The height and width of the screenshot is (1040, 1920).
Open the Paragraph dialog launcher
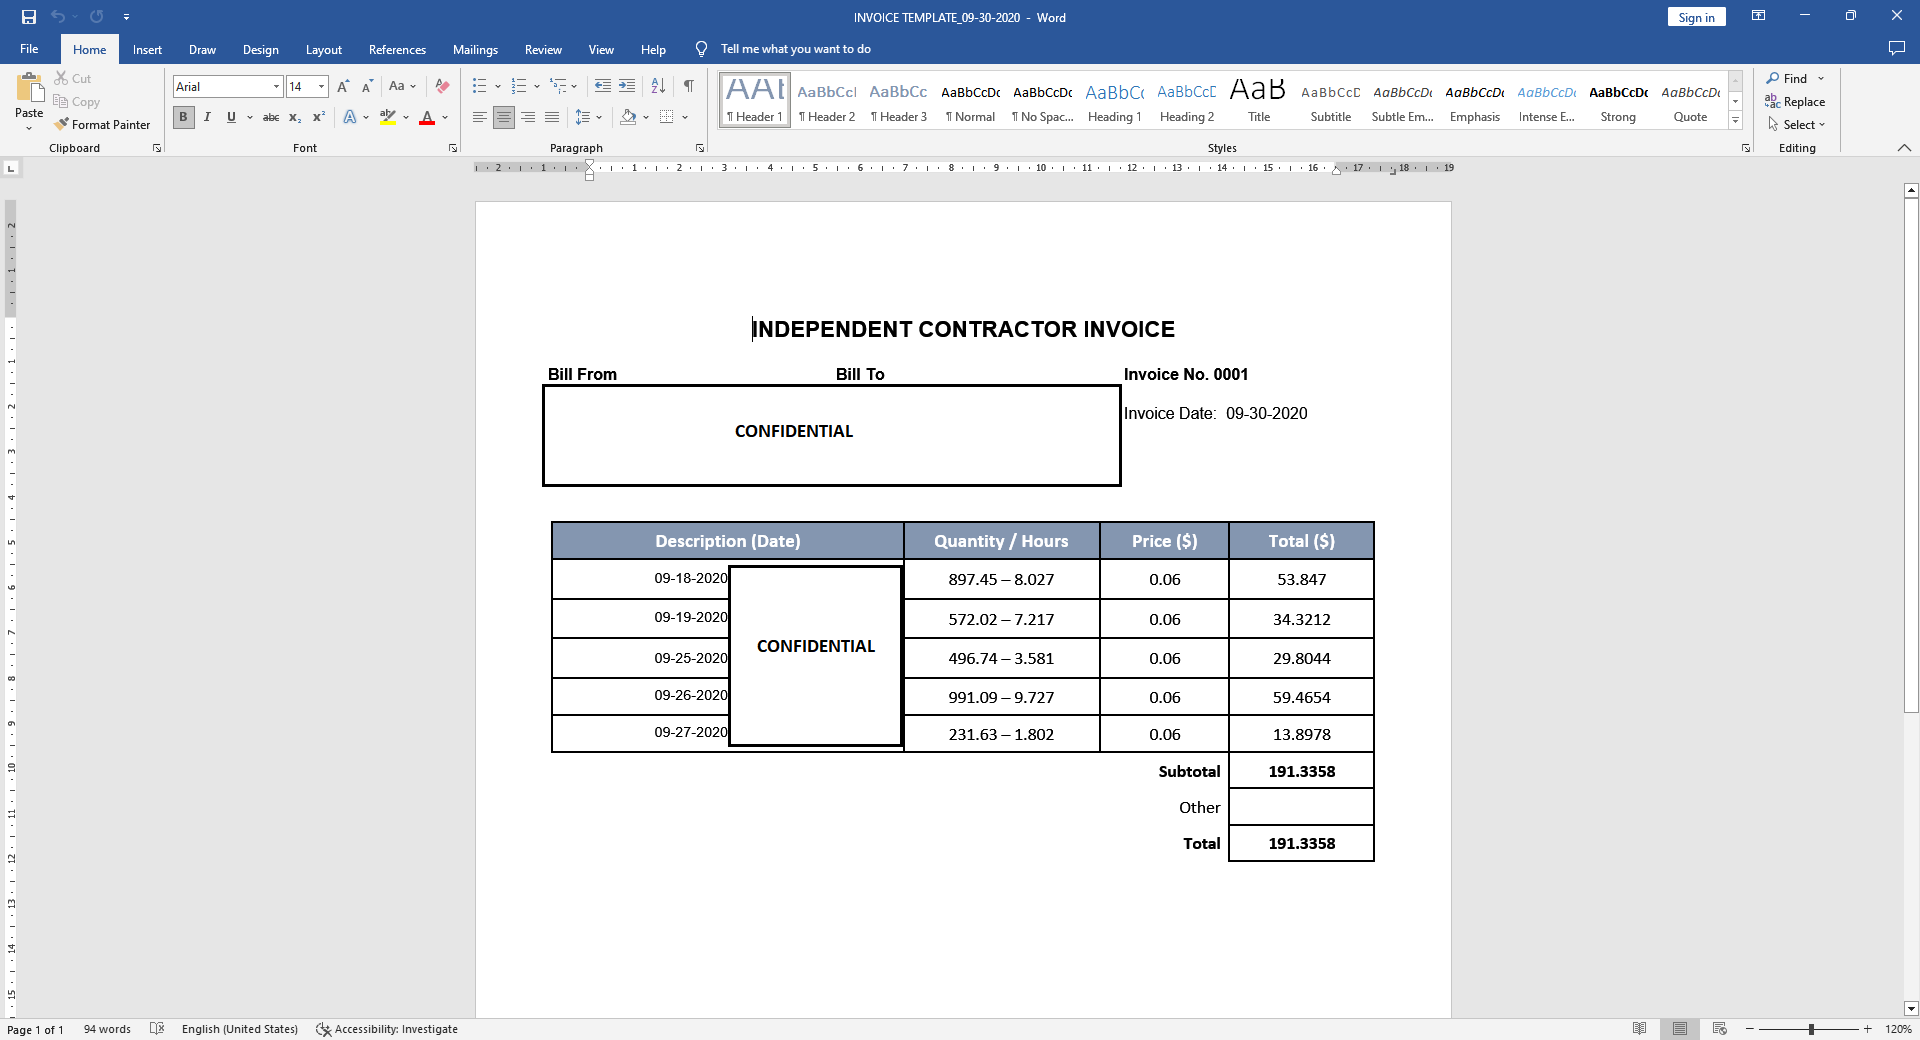(x=700, y=148)
